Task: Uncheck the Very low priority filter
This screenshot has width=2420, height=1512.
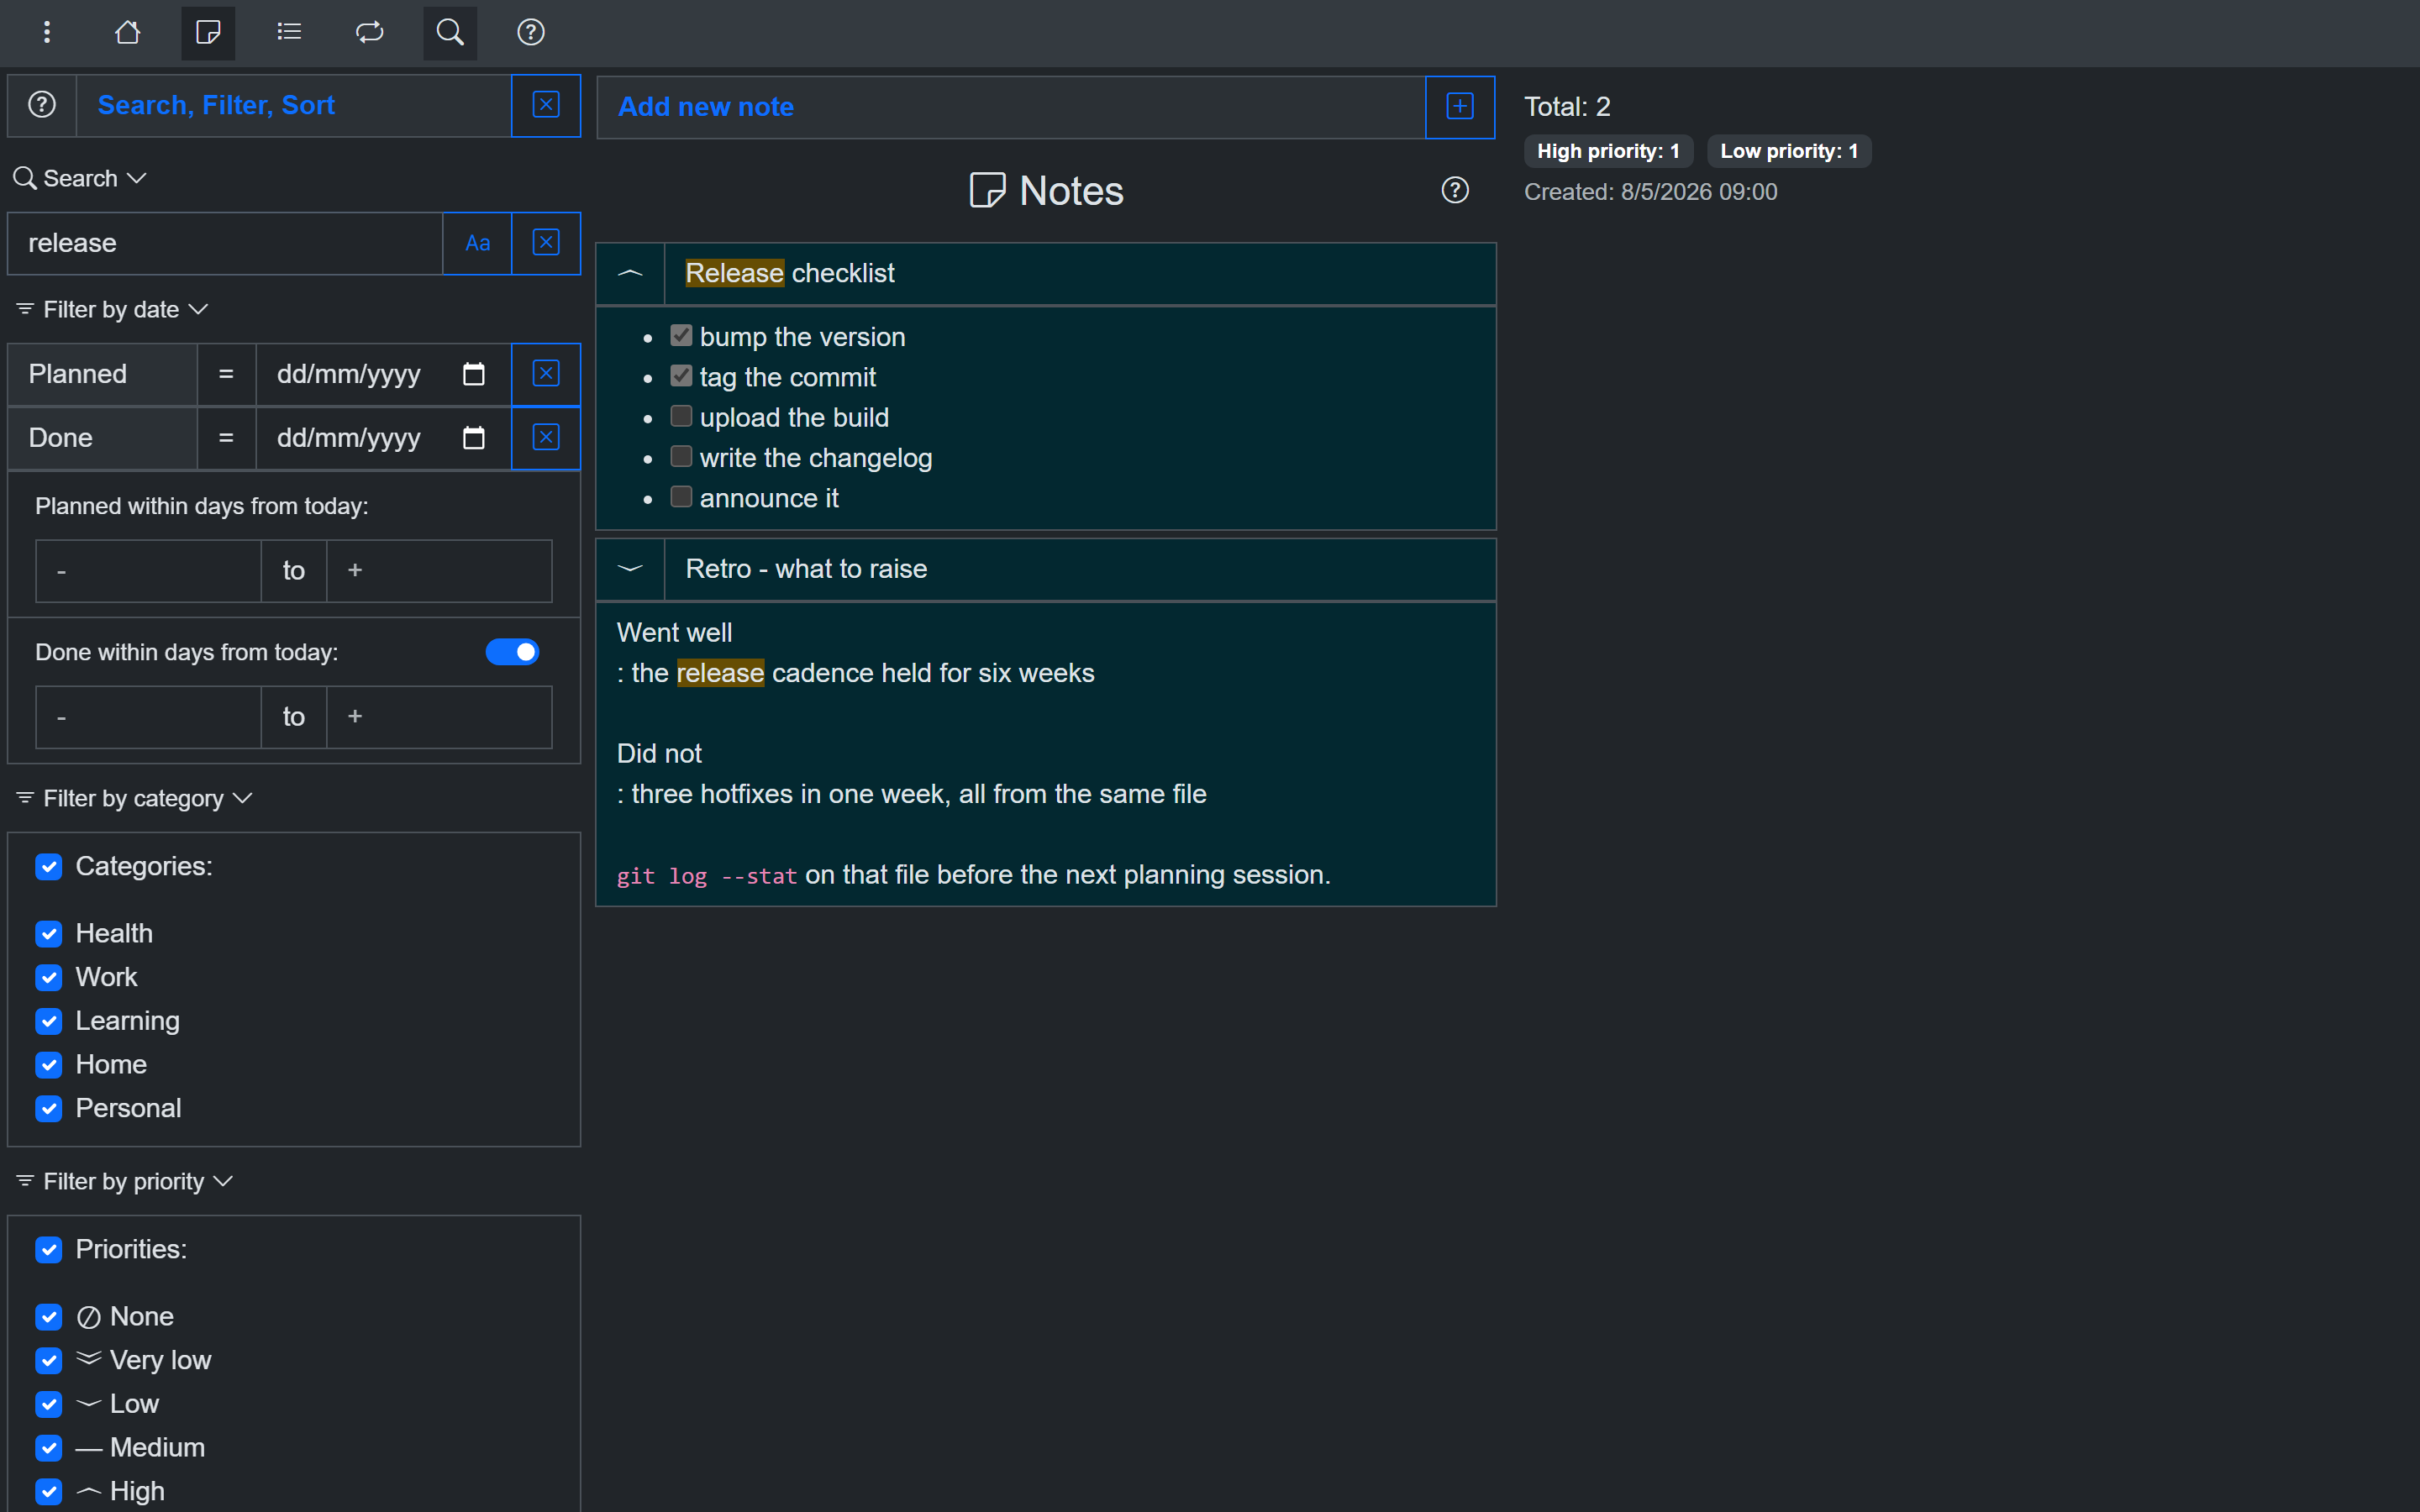Action: (49, 1360)
